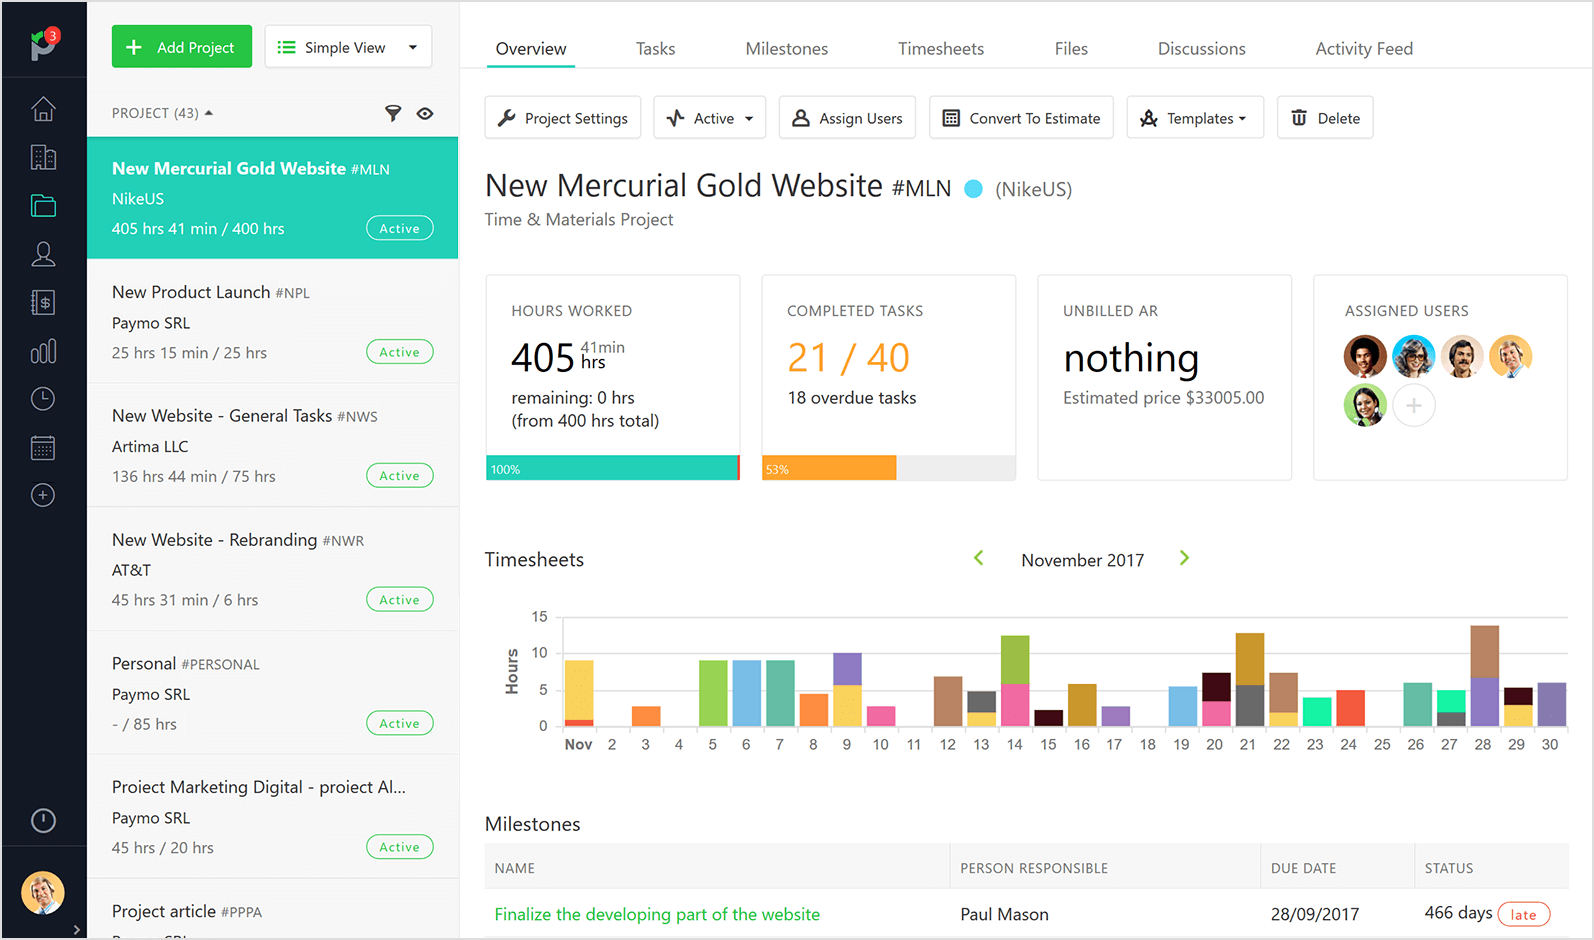Click the add assigned user plus icon
The image size is (1594, 940).
point(1414,405)
